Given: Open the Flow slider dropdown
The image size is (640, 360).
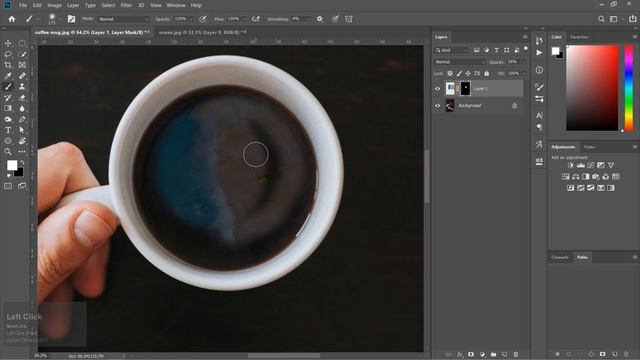Looking at the screenshot, I should coord(244,19).
